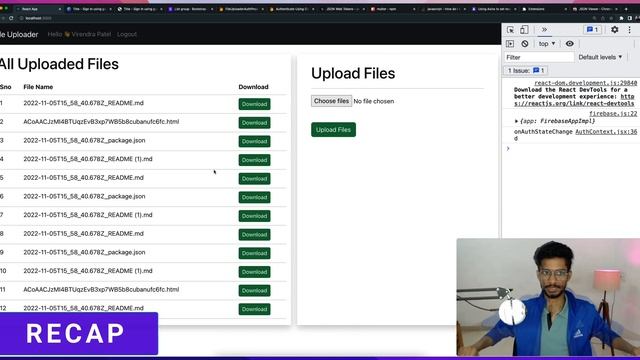Select file name text in row 1

84,103
